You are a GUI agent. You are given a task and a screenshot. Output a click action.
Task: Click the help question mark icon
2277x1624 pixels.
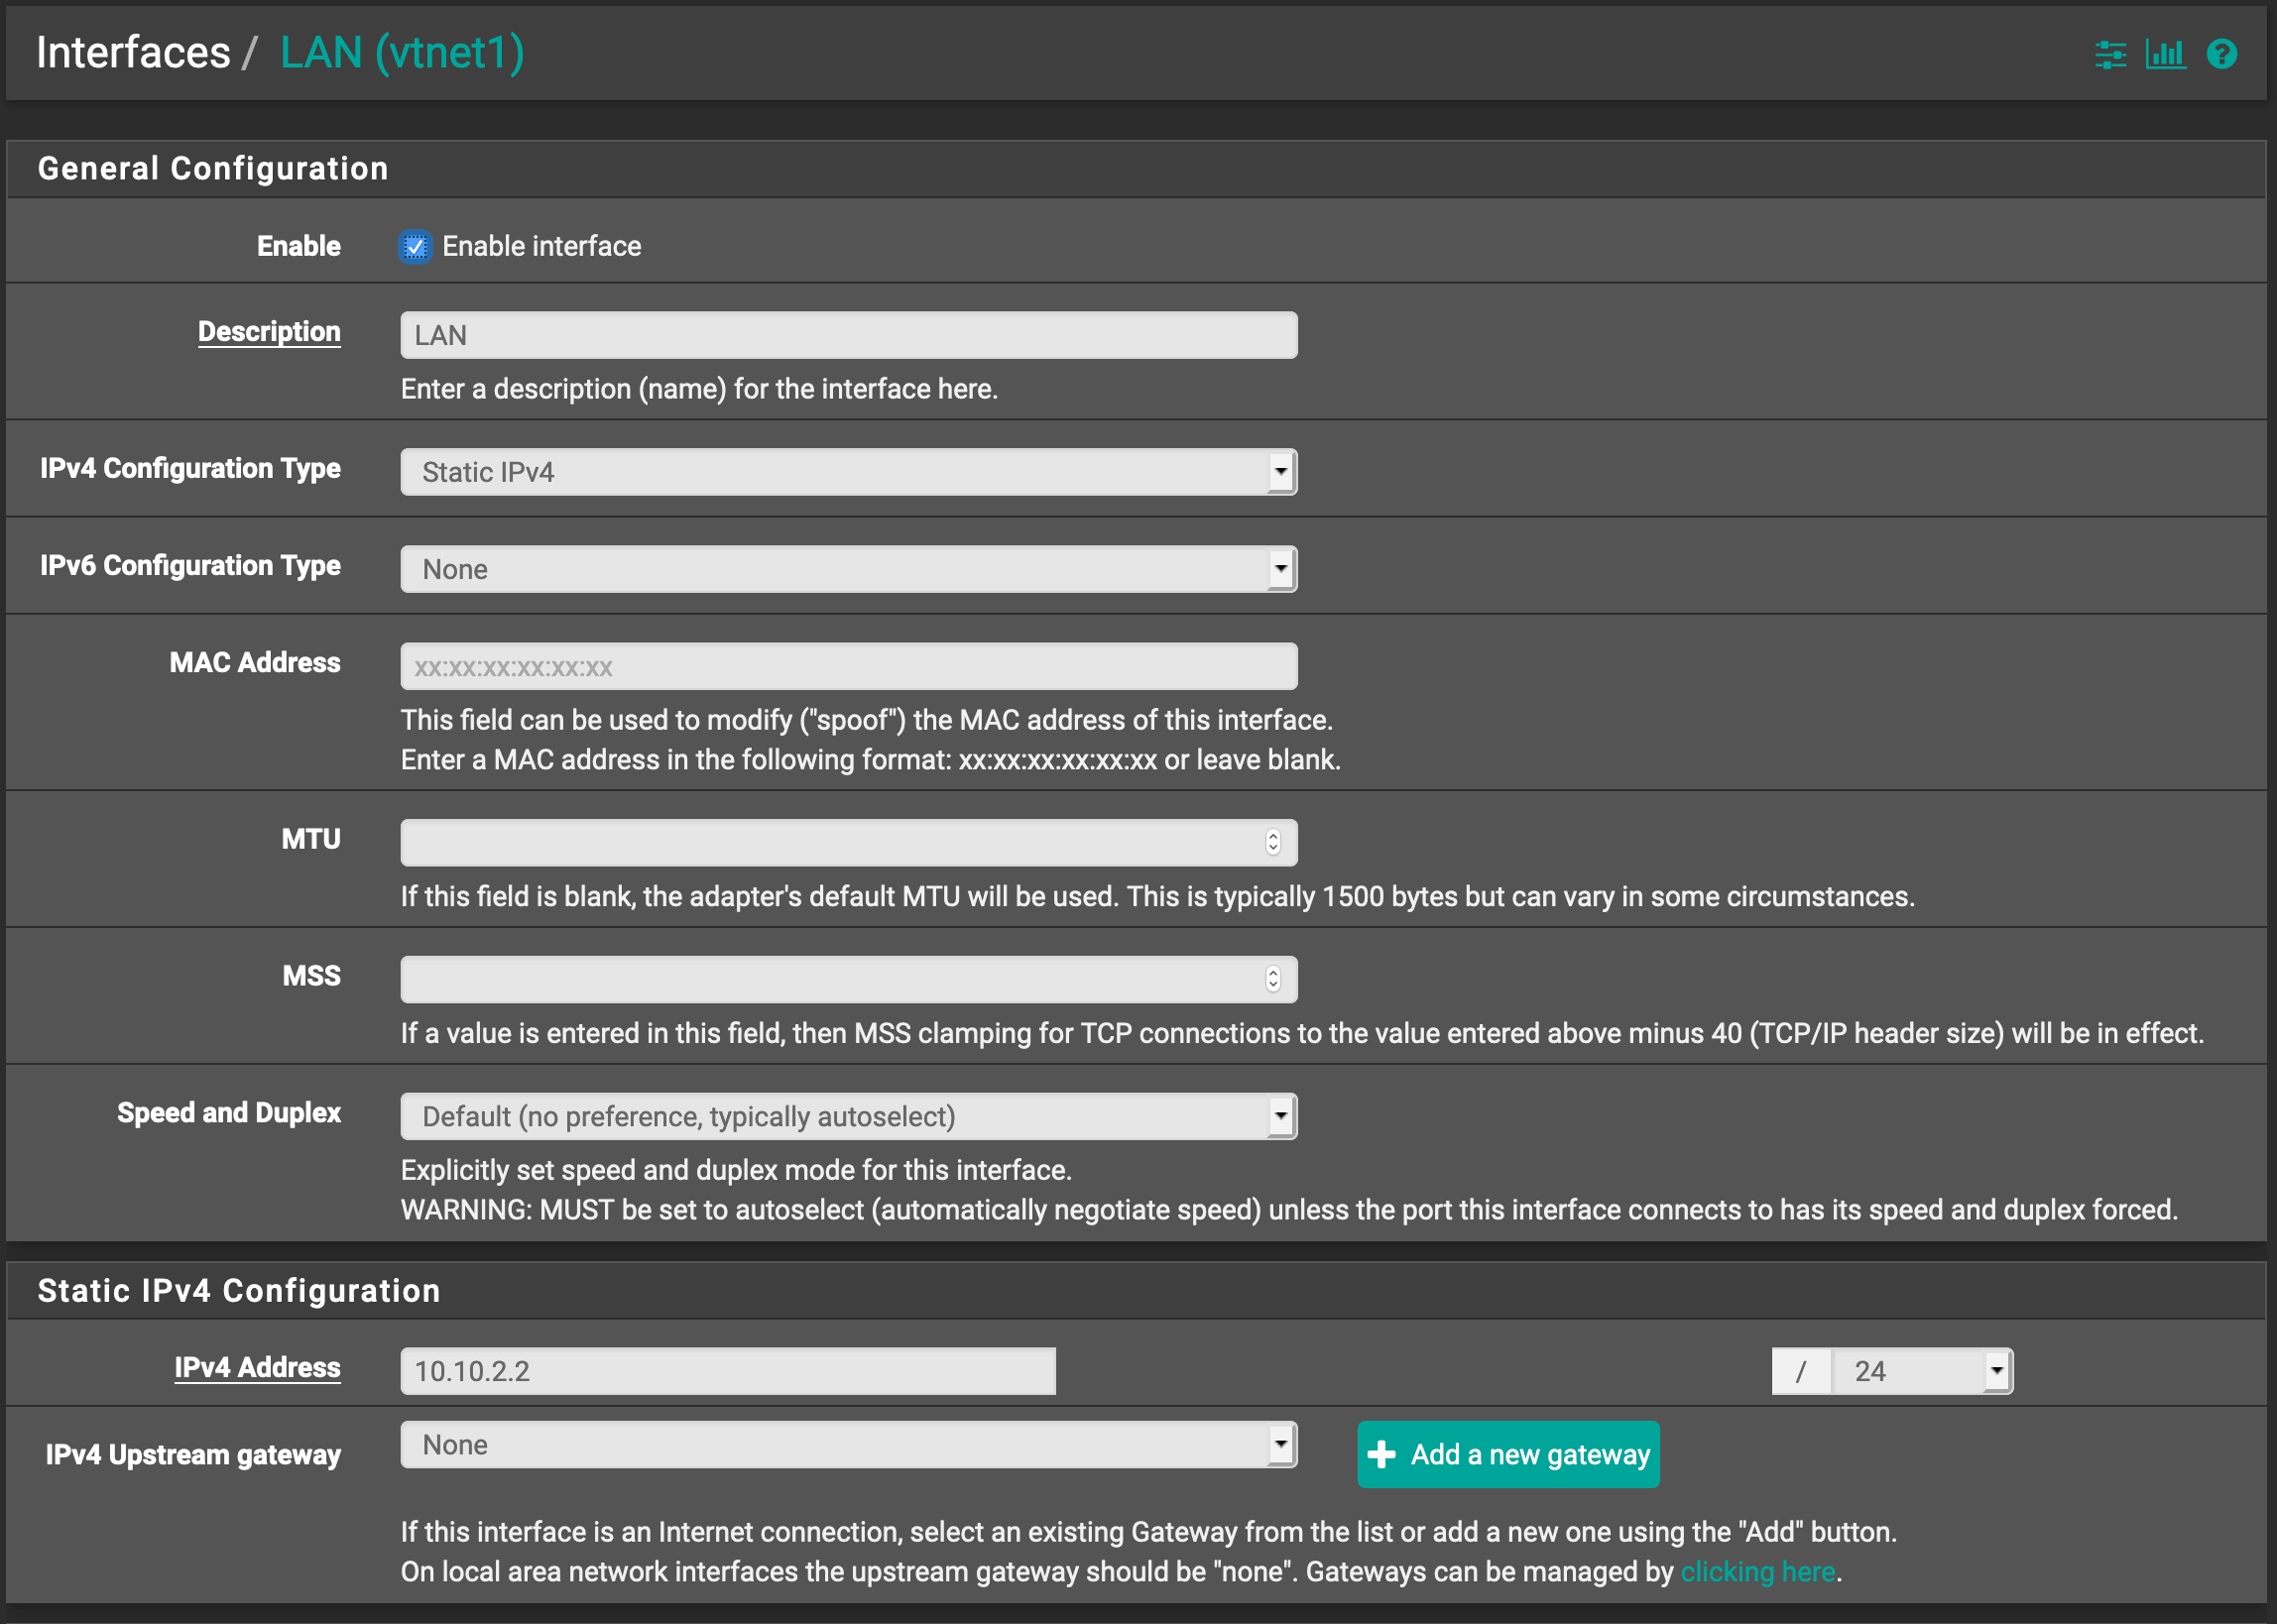(x=2221, y=54)
